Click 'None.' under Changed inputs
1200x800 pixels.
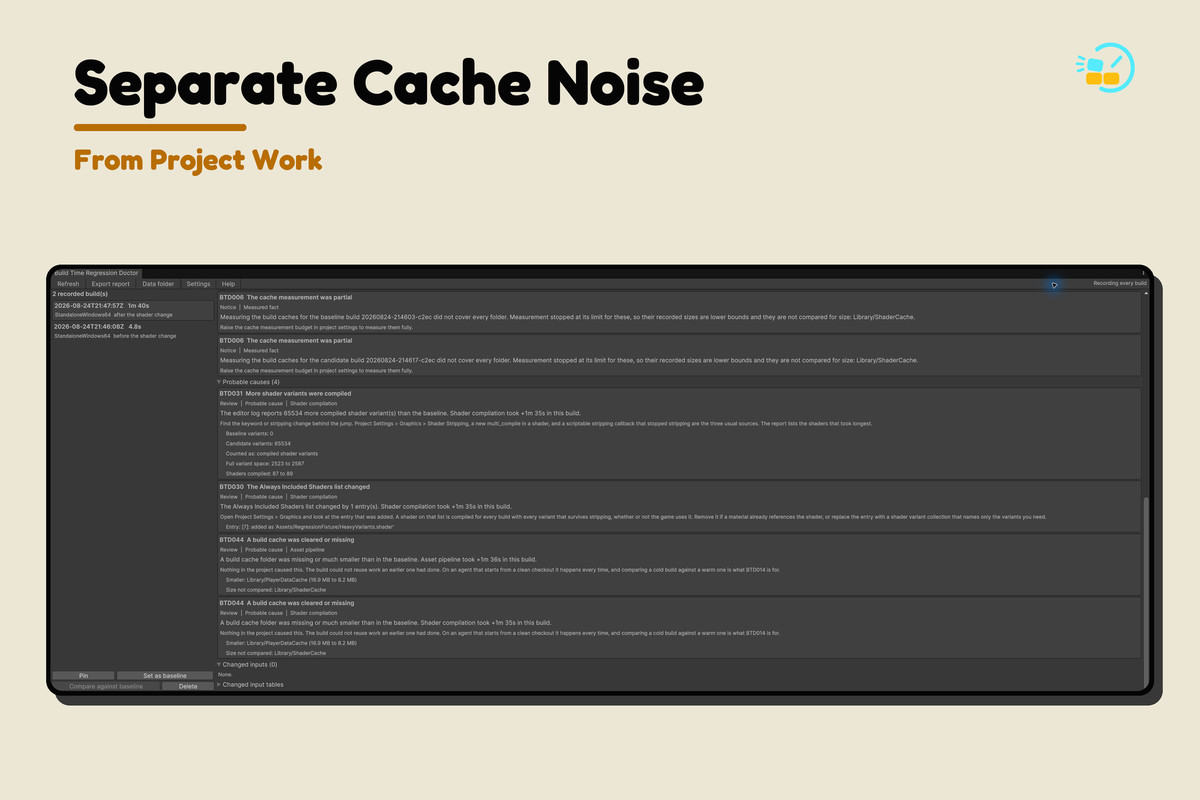point(225,674)
